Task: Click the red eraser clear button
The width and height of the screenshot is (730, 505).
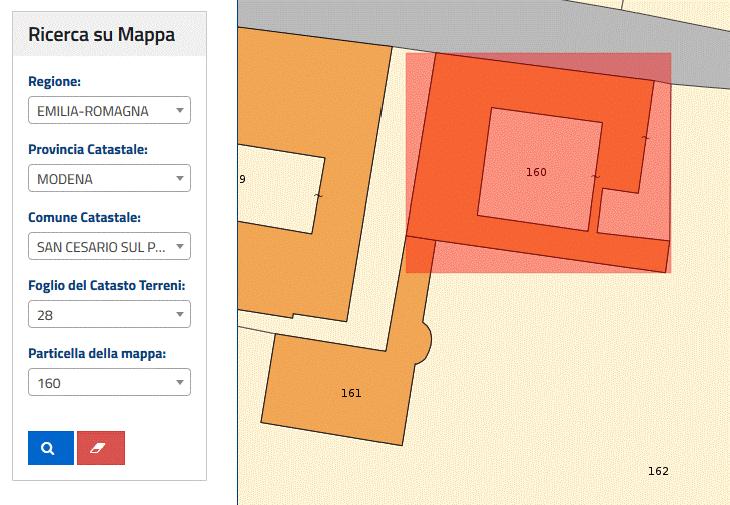Action: click(101, 448)
